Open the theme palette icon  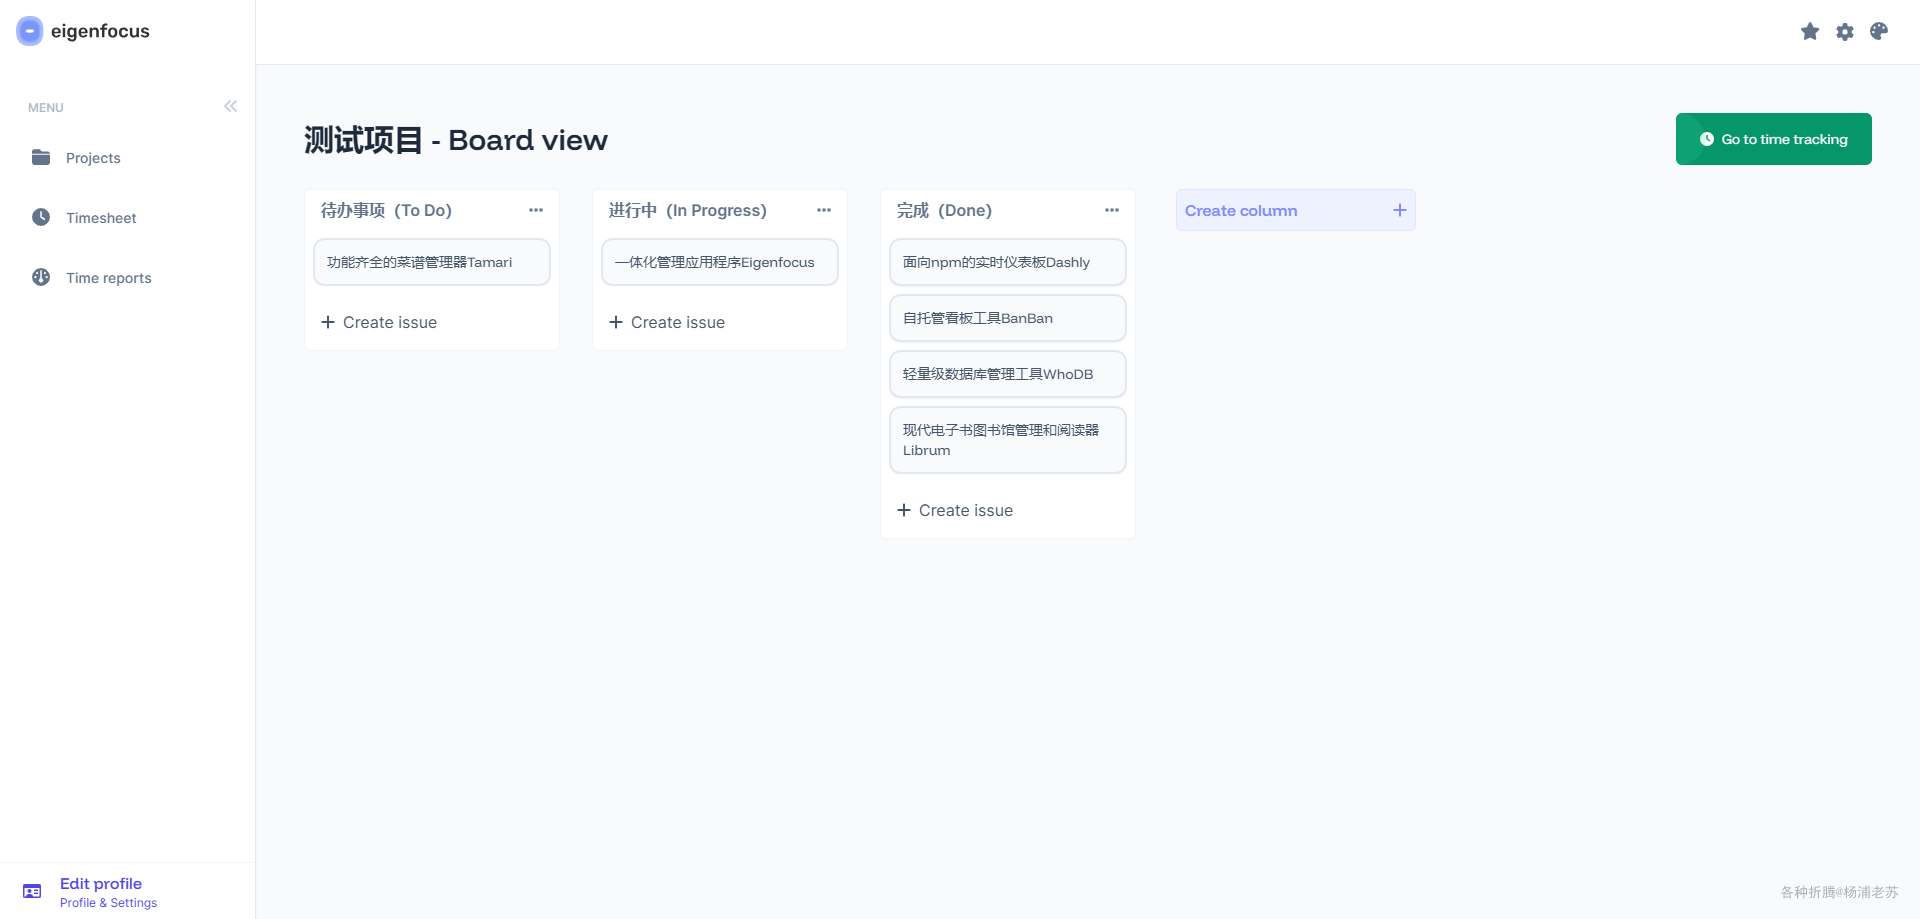click(1879, 32)
